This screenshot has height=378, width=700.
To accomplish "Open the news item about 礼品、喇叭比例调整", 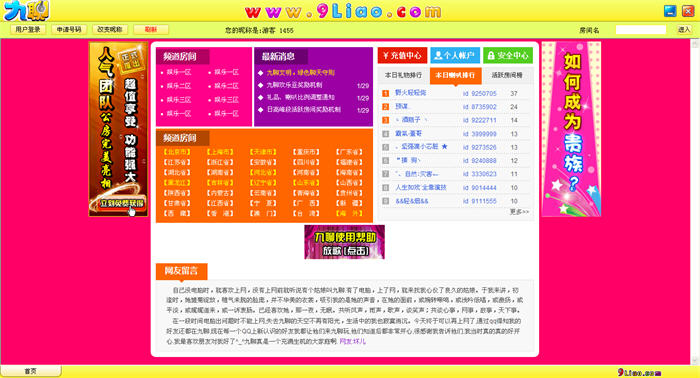I will pyautogui.click(x=300, y=97).
